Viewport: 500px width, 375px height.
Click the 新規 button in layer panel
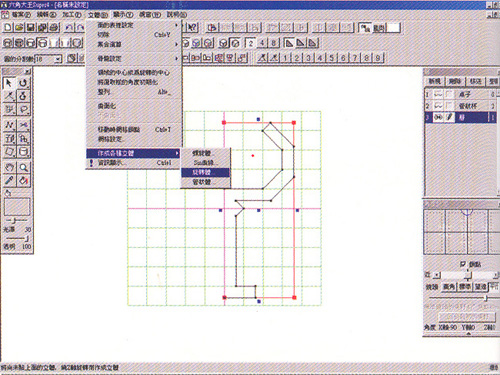pyautogui.click(x=434, y=81)
